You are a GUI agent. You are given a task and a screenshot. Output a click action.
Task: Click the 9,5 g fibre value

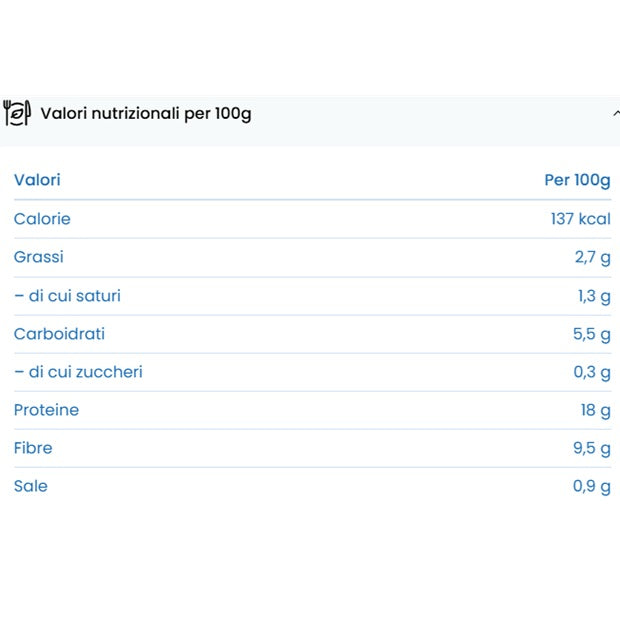point(592,448)
